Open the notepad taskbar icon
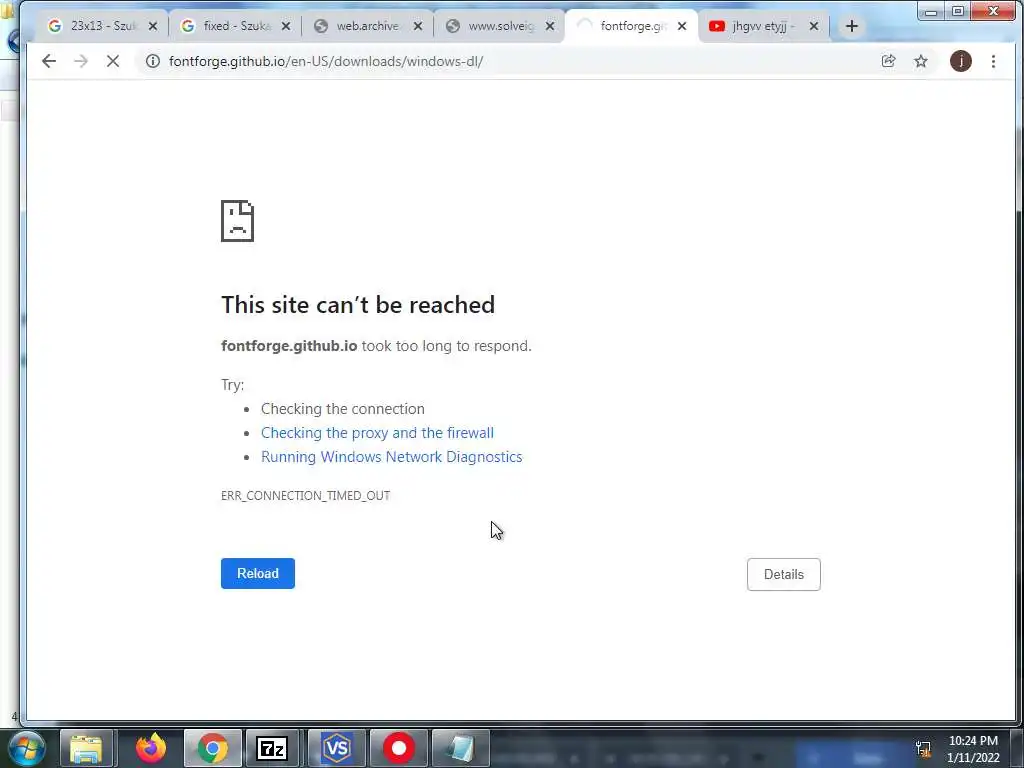The height and width of the screenshot is (768, 1024). (460, 748)
